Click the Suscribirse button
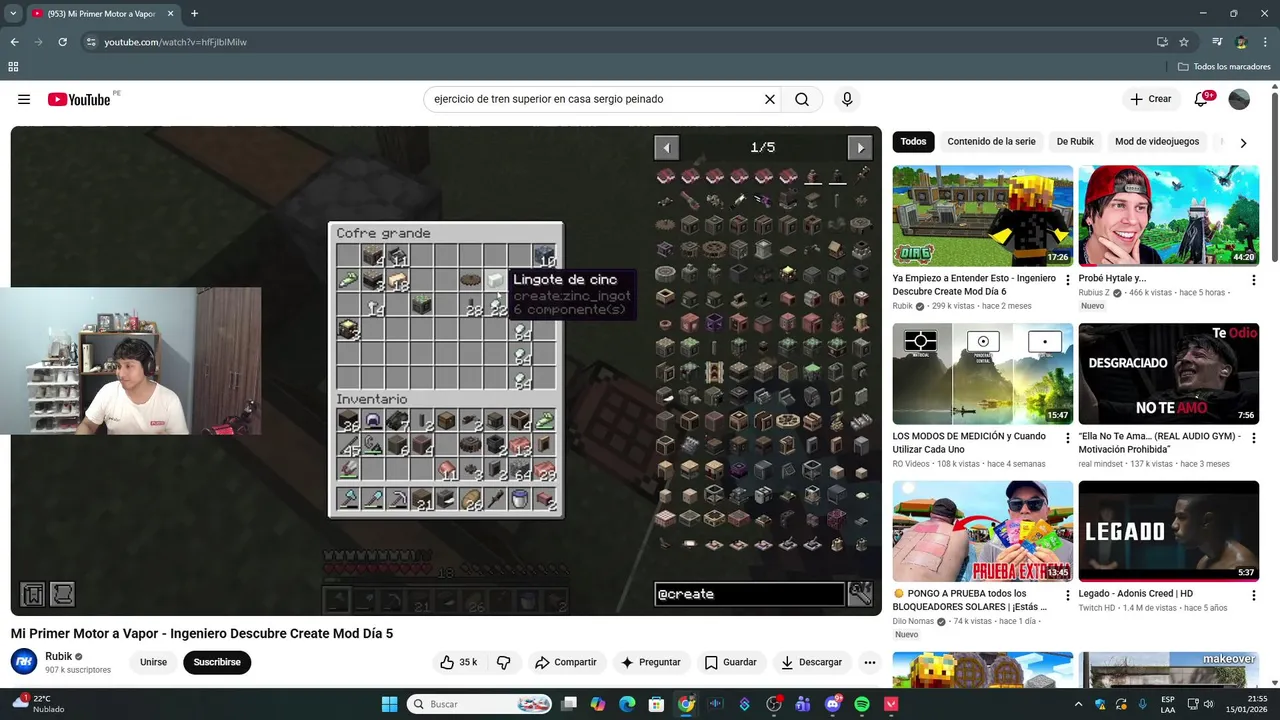 (217, 662)
